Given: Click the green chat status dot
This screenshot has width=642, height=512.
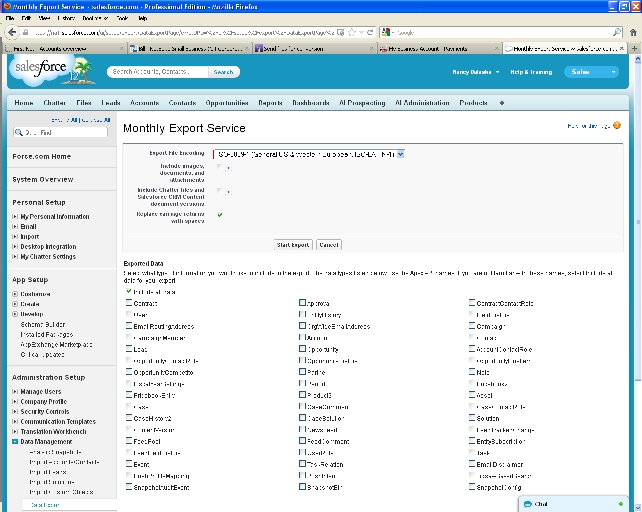Looking at the screenshot, I should pos(621,504).
